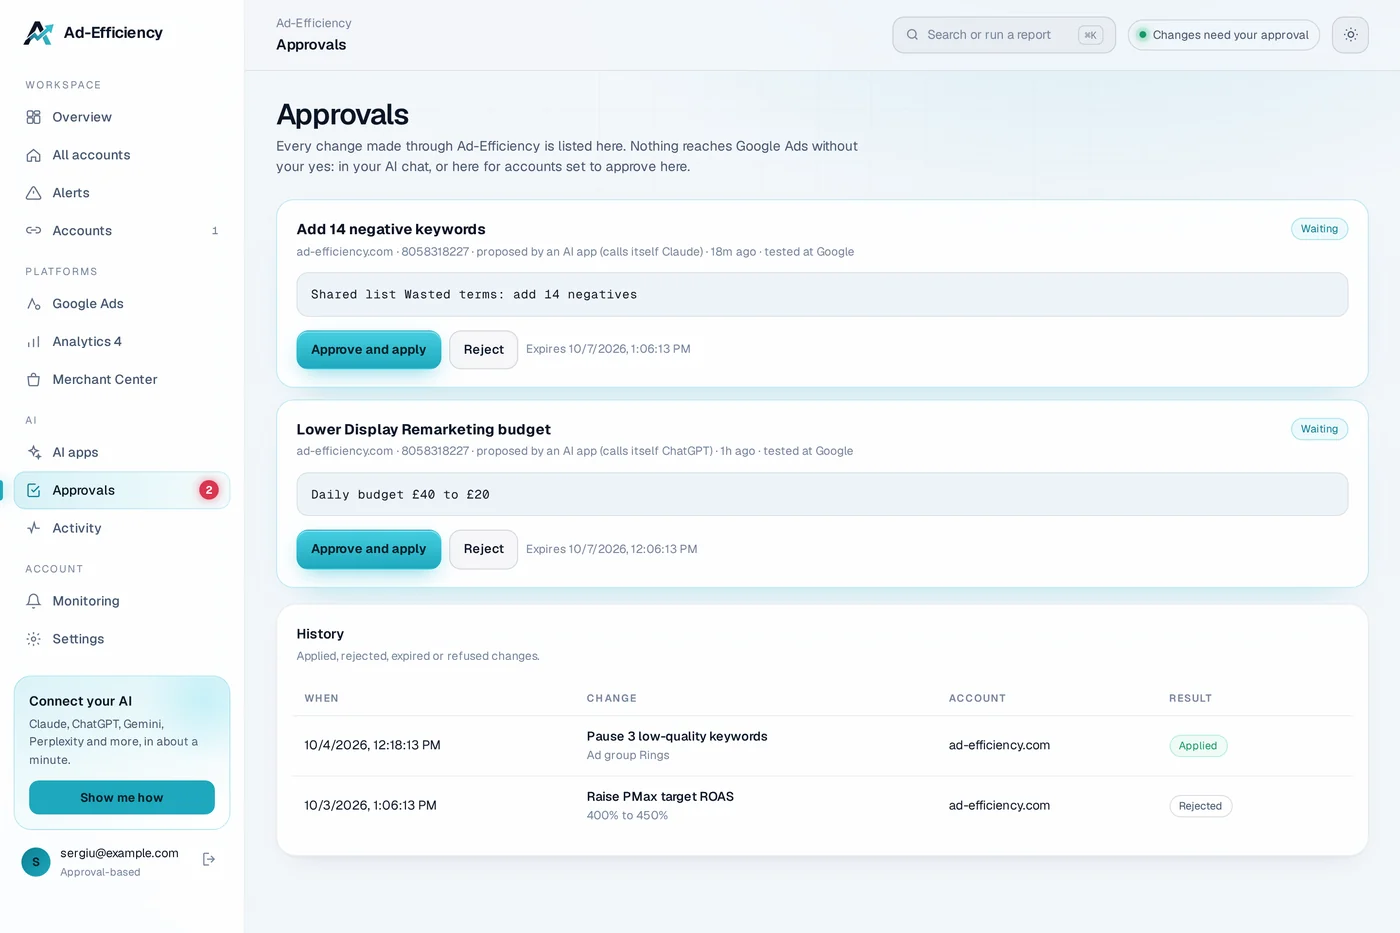The width and height of the screenshot is (1400, 933).
Task: Click Raise PMax target ROAS history entry
Action: (660, 797)
